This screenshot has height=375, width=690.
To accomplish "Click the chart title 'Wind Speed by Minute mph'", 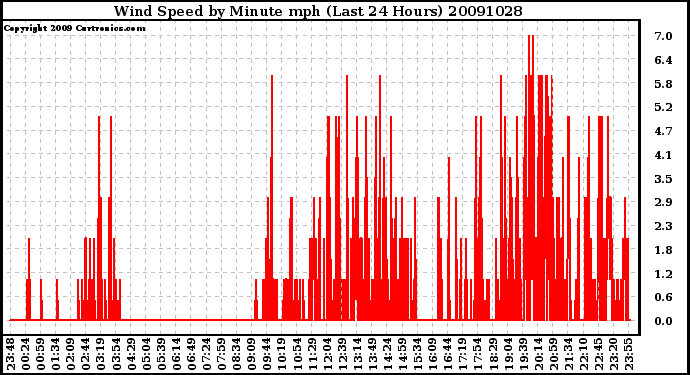I will click(x=217, y=11).
